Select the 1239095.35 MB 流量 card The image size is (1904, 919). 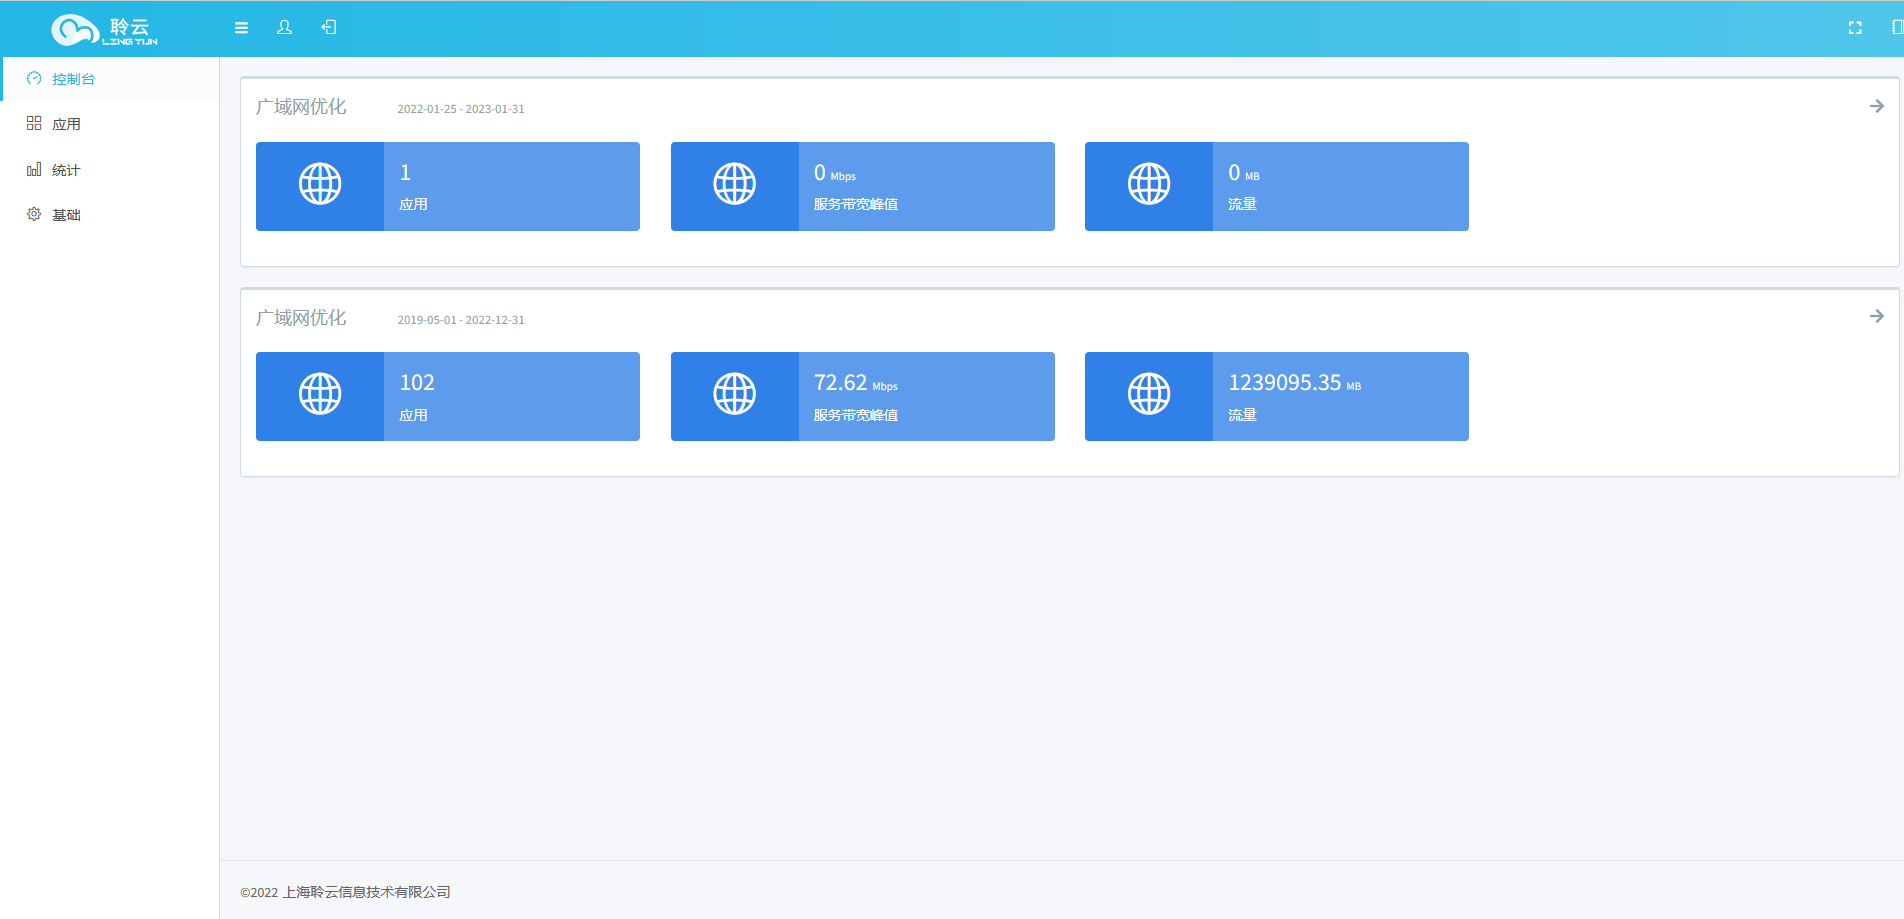point(1340,396)
